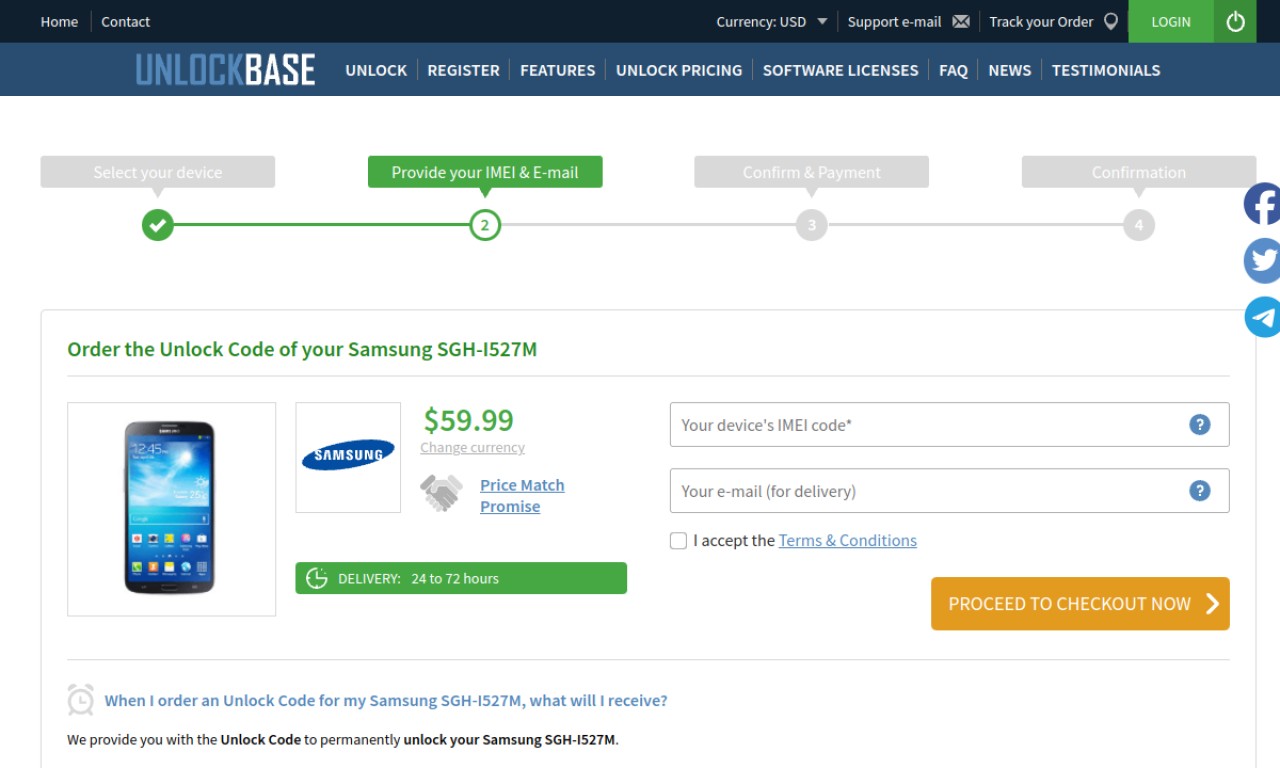Click the Confirmation step label
Image resolution: width=1280 pixels, height=768 pixels.
pos(1138,172)
